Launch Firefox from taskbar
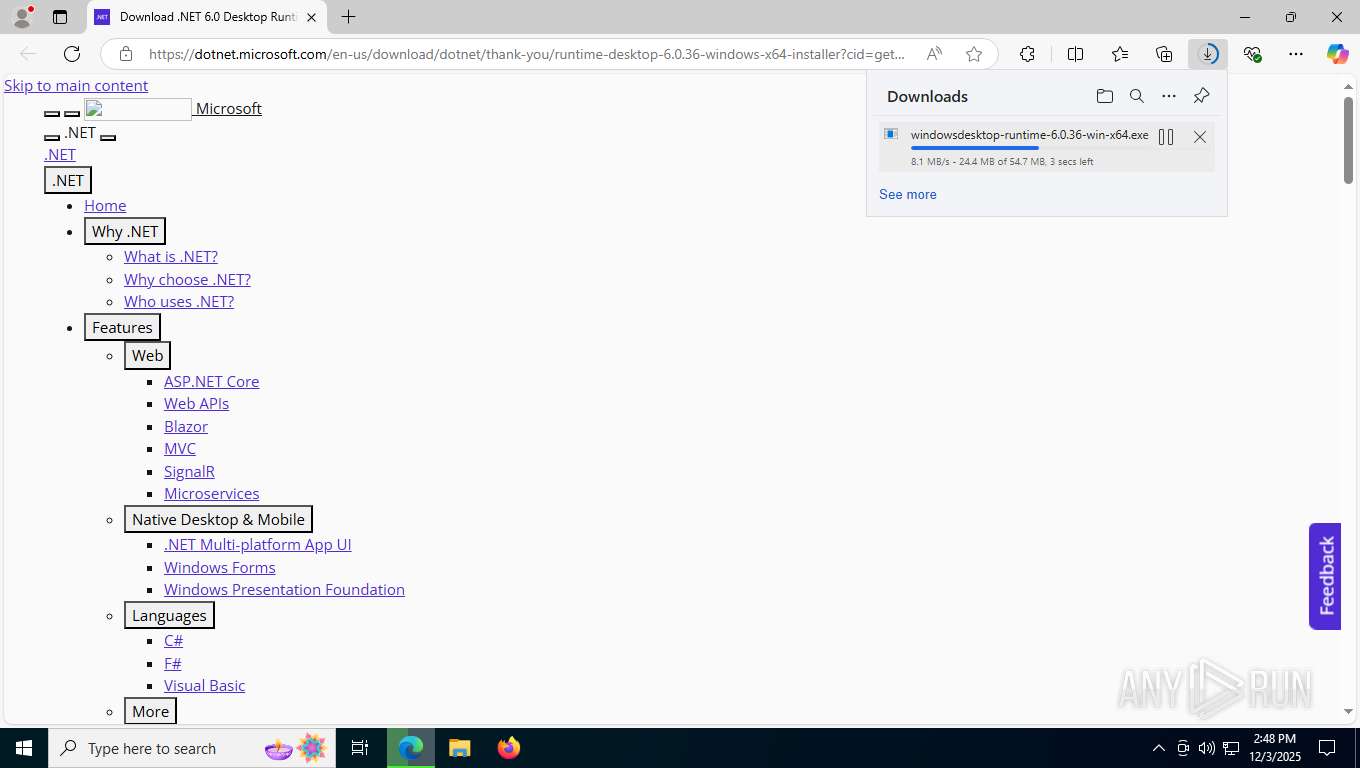The width and height of the screenshot is (1360, 768). point(509,748)
